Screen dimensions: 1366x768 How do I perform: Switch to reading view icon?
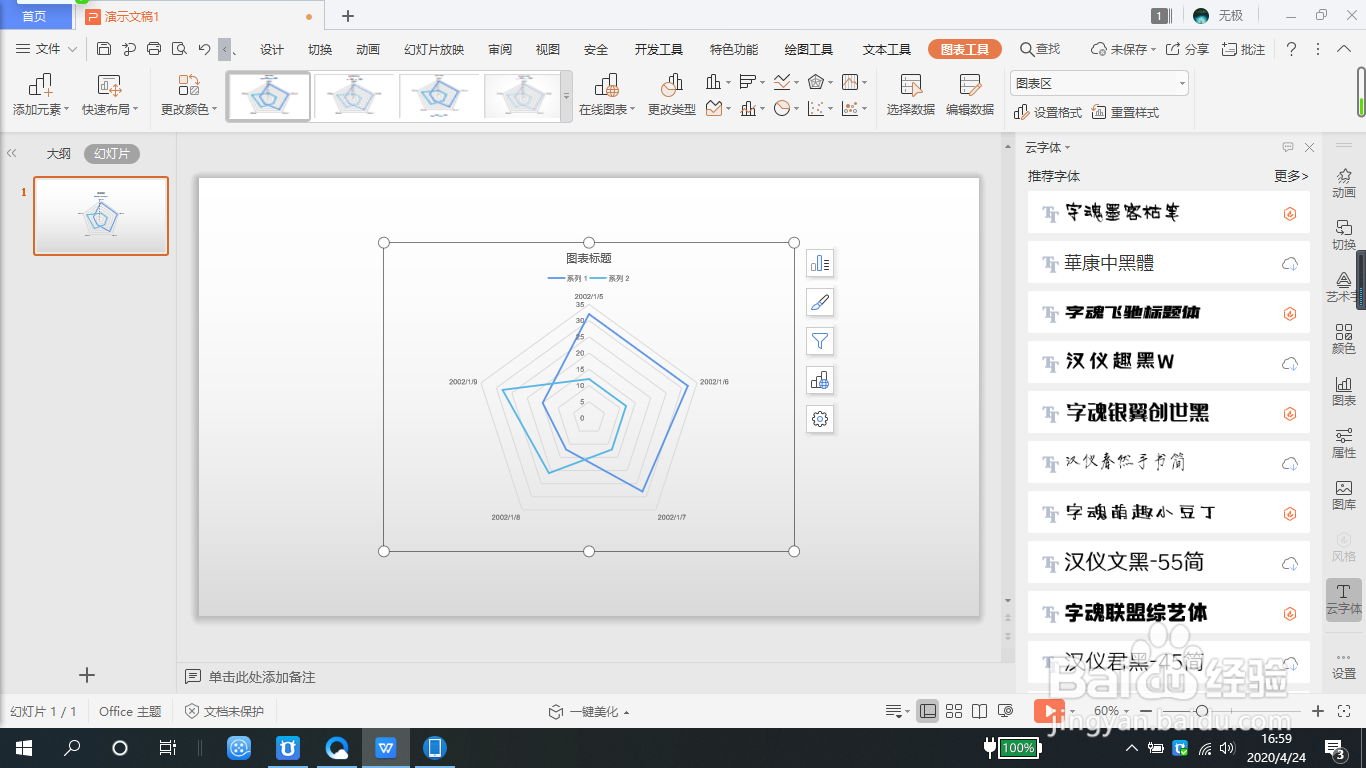coord(979,711)
